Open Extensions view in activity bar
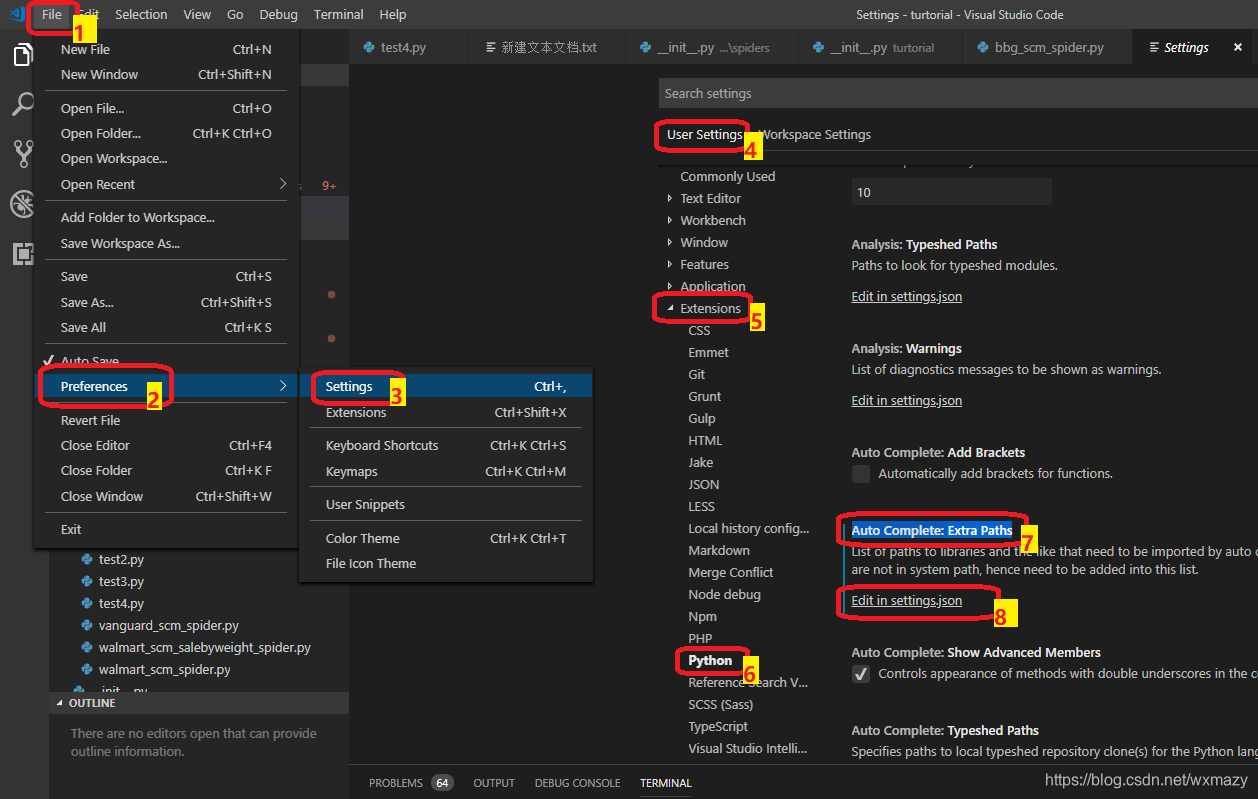 click(x=23, y=254)
